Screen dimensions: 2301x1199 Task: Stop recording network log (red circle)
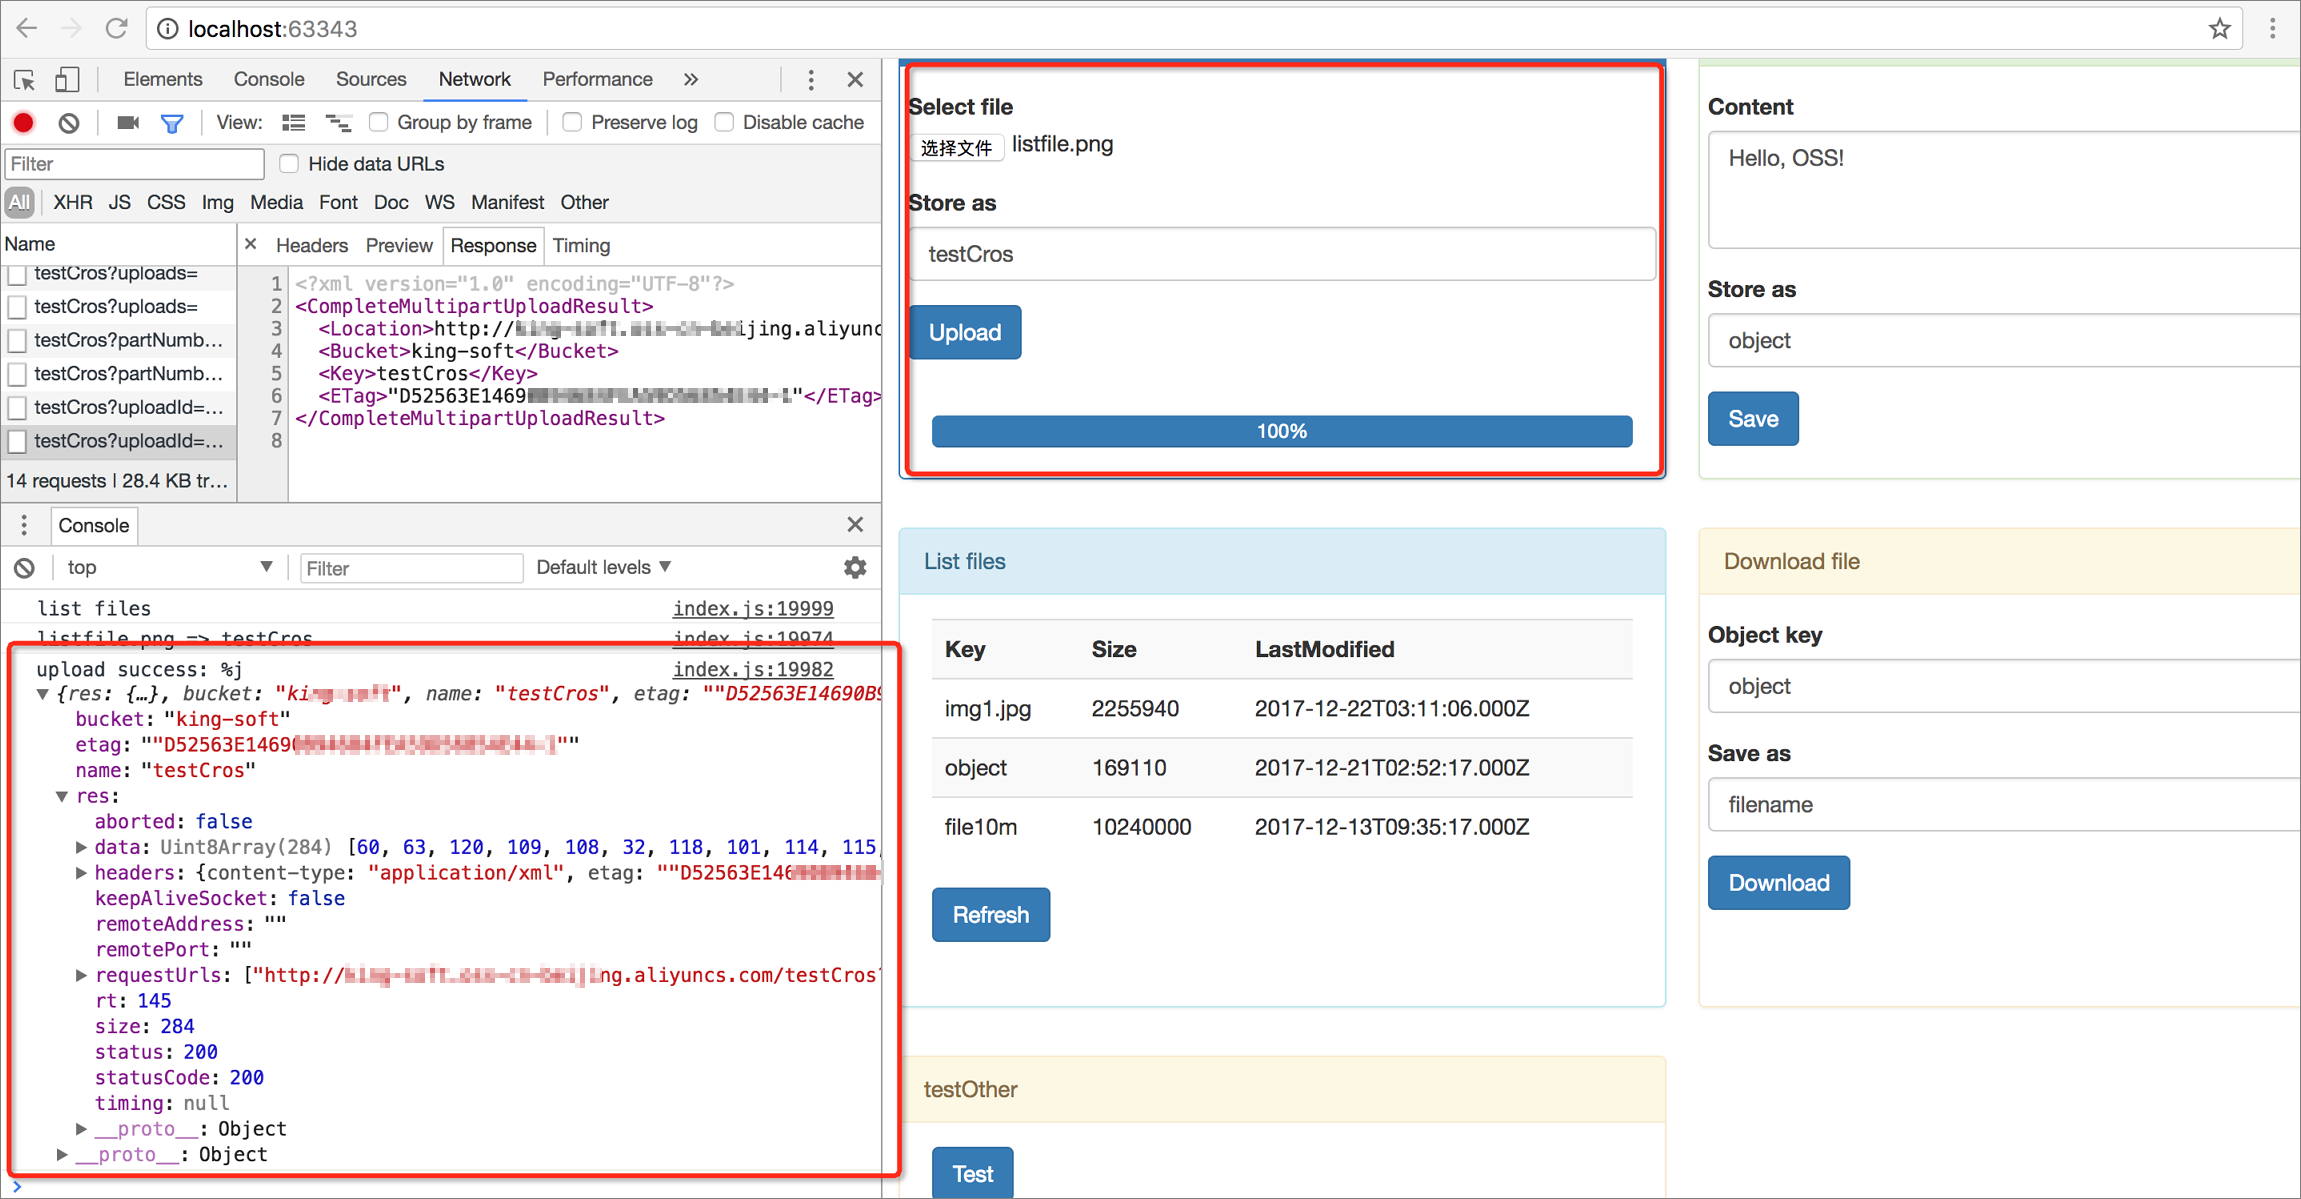pos(22,122)
